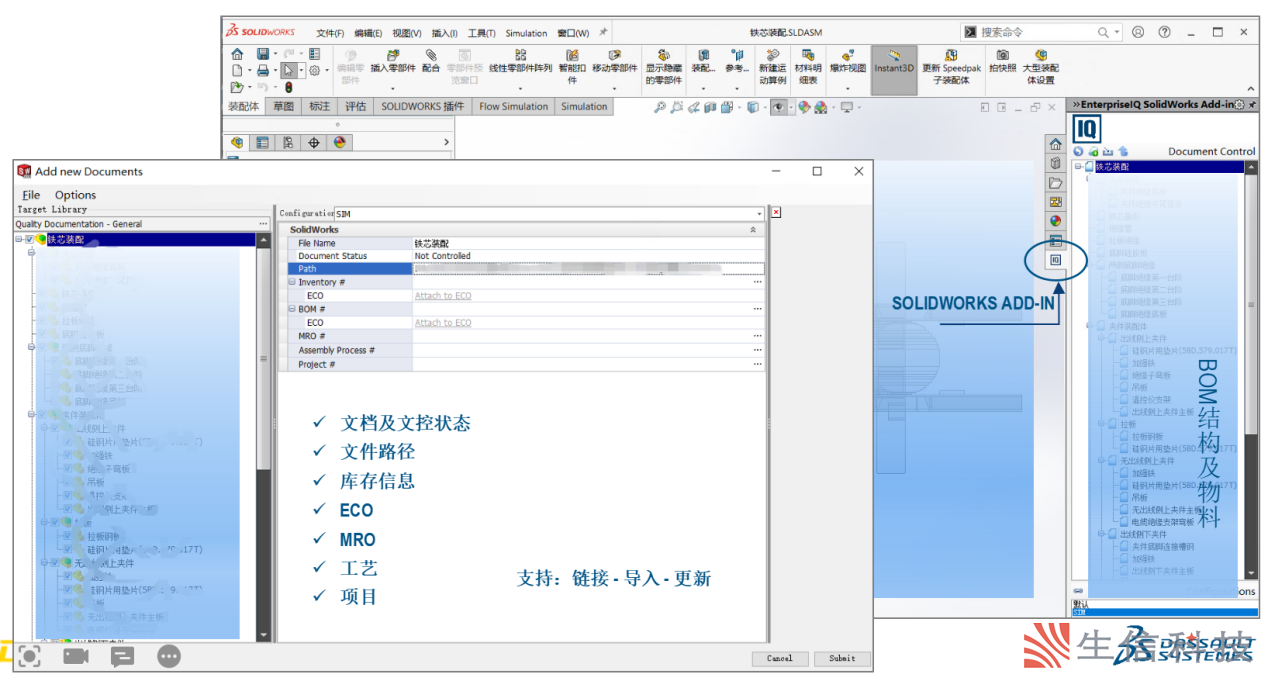Image resolution: width=1268 pixels, height=688 pixels.
Task: Click the ConfigurationManager tab icon
Action: click(x=288, y=142)
